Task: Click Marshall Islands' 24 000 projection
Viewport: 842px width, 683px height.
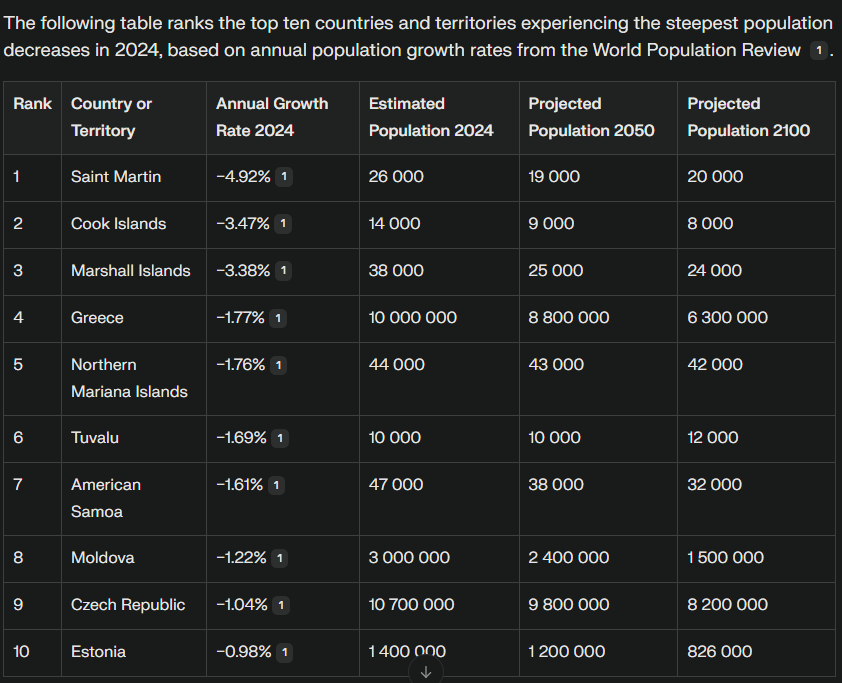Action: (715, 271)
